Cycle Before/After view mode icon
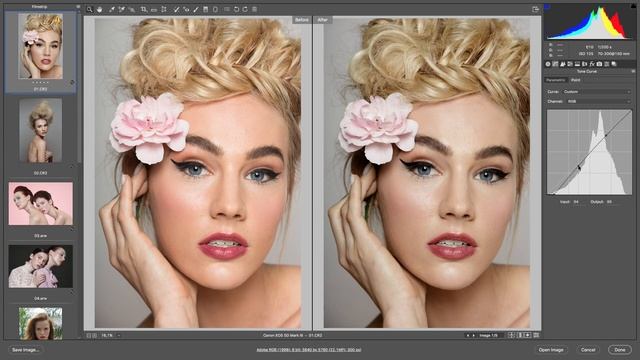 coord(511,335)
